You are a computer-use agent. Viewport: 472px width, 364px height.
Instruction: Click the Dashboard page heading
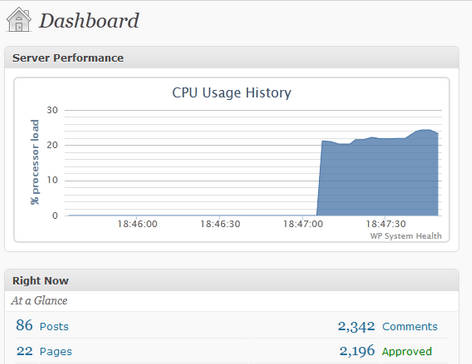pyautogui.click(x=89, y=21)
